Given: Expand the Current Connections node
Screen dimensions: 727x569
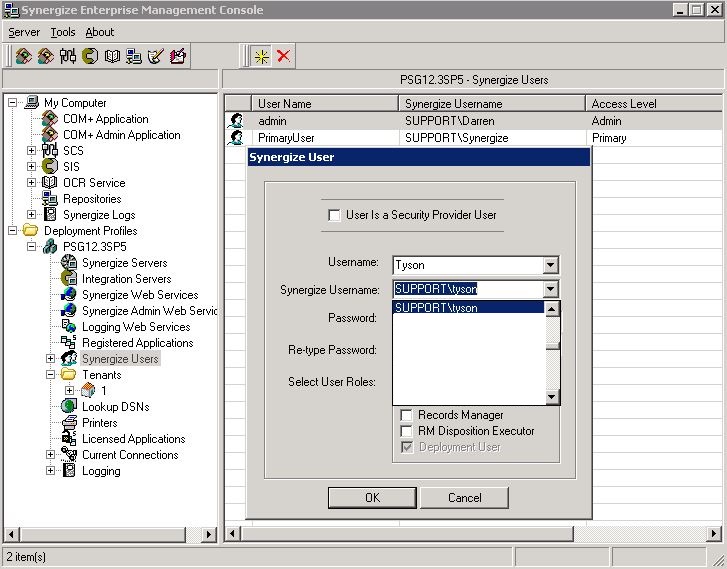Looking at the screenshot, I should click(51, 455).
